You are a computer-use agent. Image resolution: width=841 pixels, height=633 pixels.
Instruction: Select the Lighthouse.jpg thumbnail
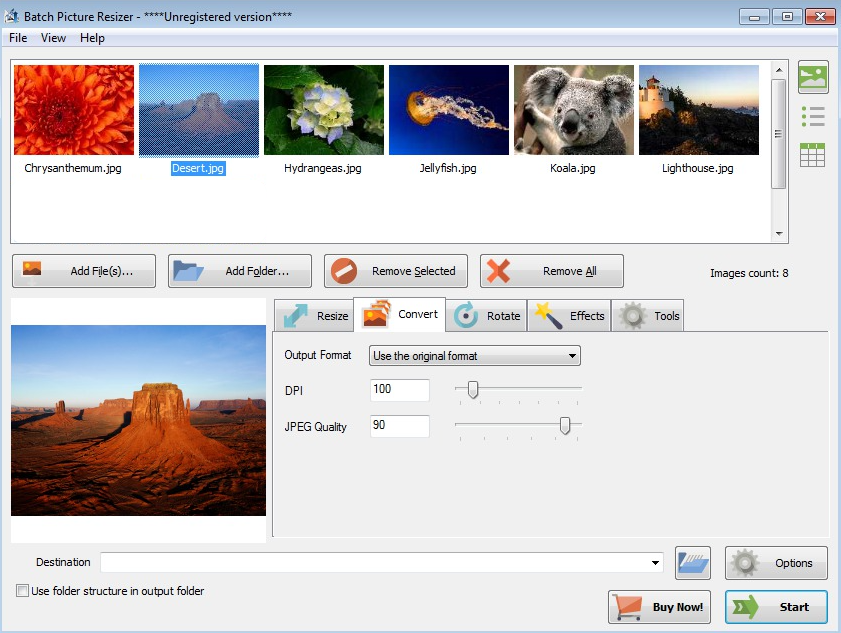(699, 110)
